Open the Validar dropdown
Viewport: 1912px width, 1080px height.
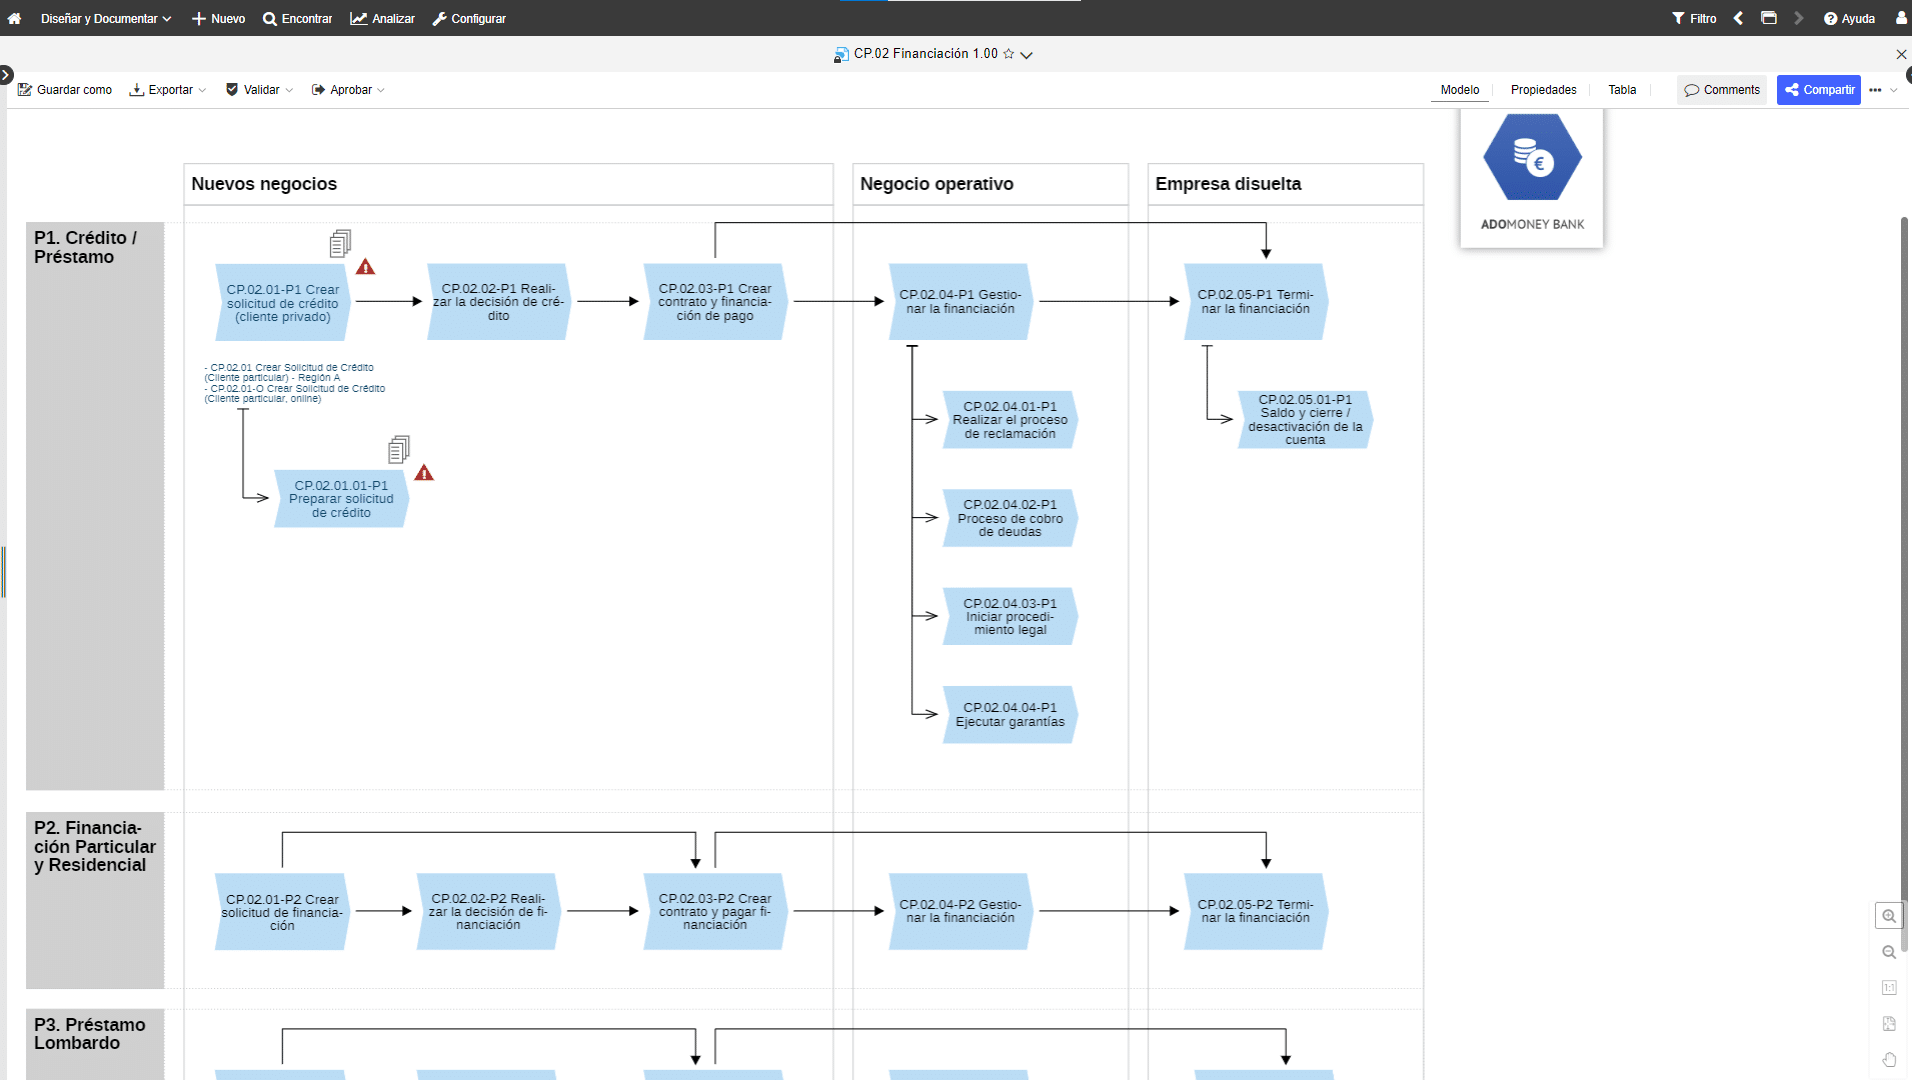[x=259, y=90]
